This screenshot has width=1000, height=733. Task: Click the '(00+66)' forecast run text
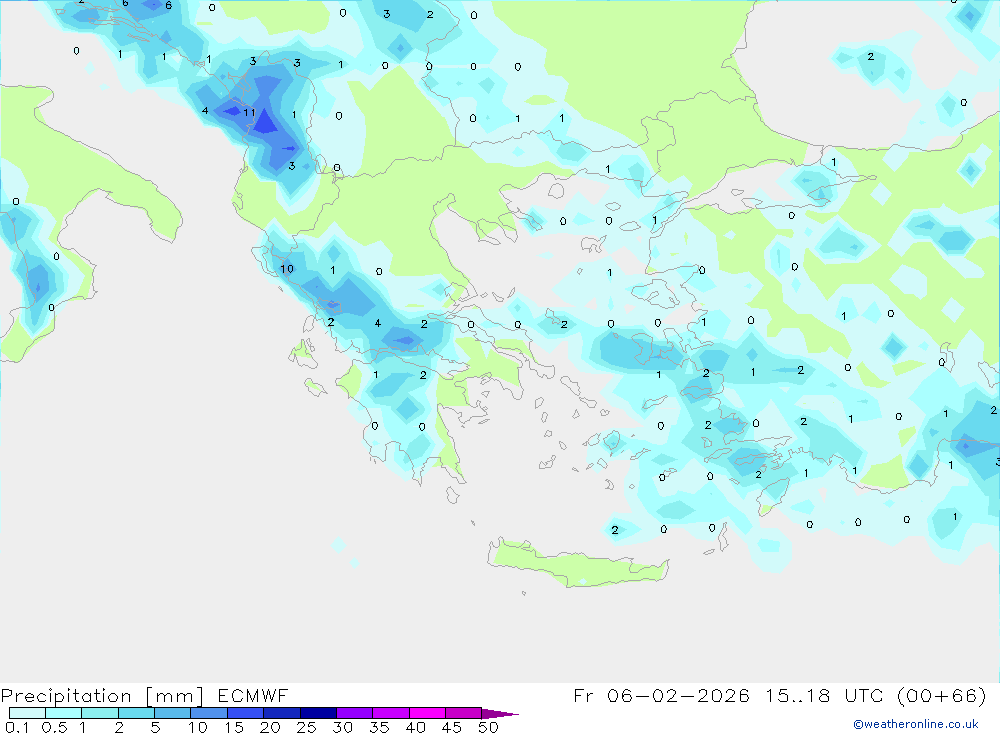[941, 695]
